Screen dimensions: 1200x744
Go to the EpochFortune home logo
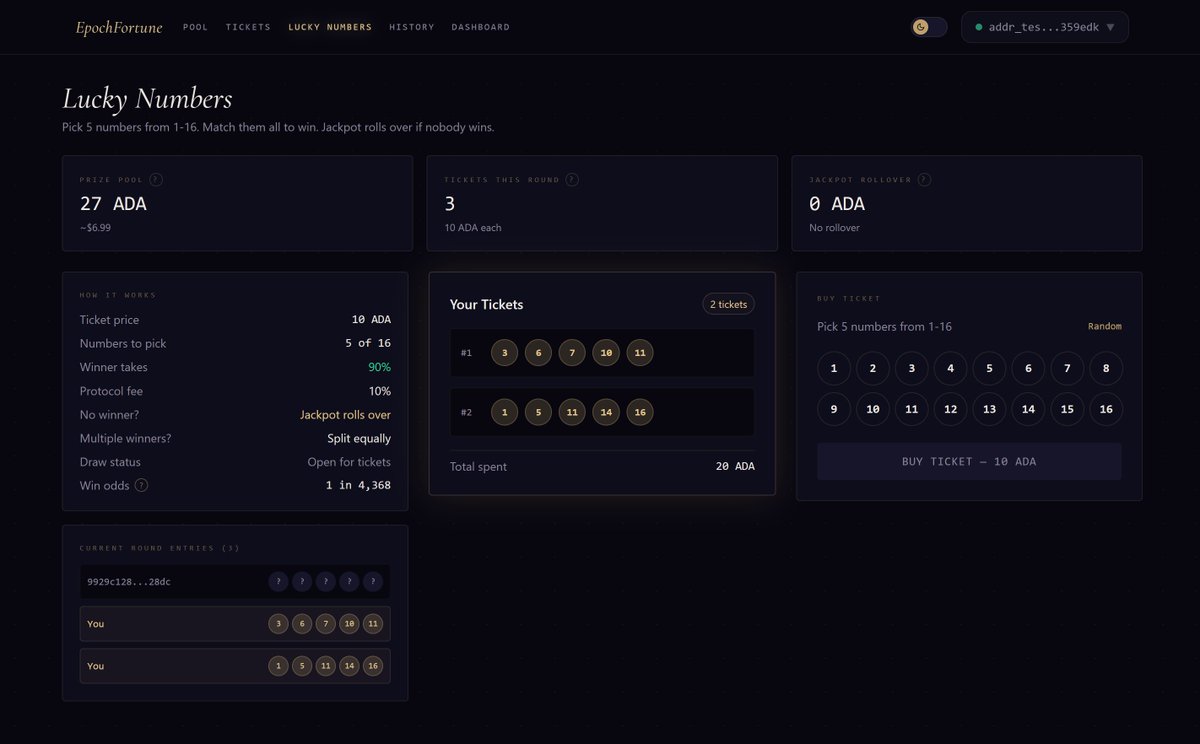coord(119,27)
